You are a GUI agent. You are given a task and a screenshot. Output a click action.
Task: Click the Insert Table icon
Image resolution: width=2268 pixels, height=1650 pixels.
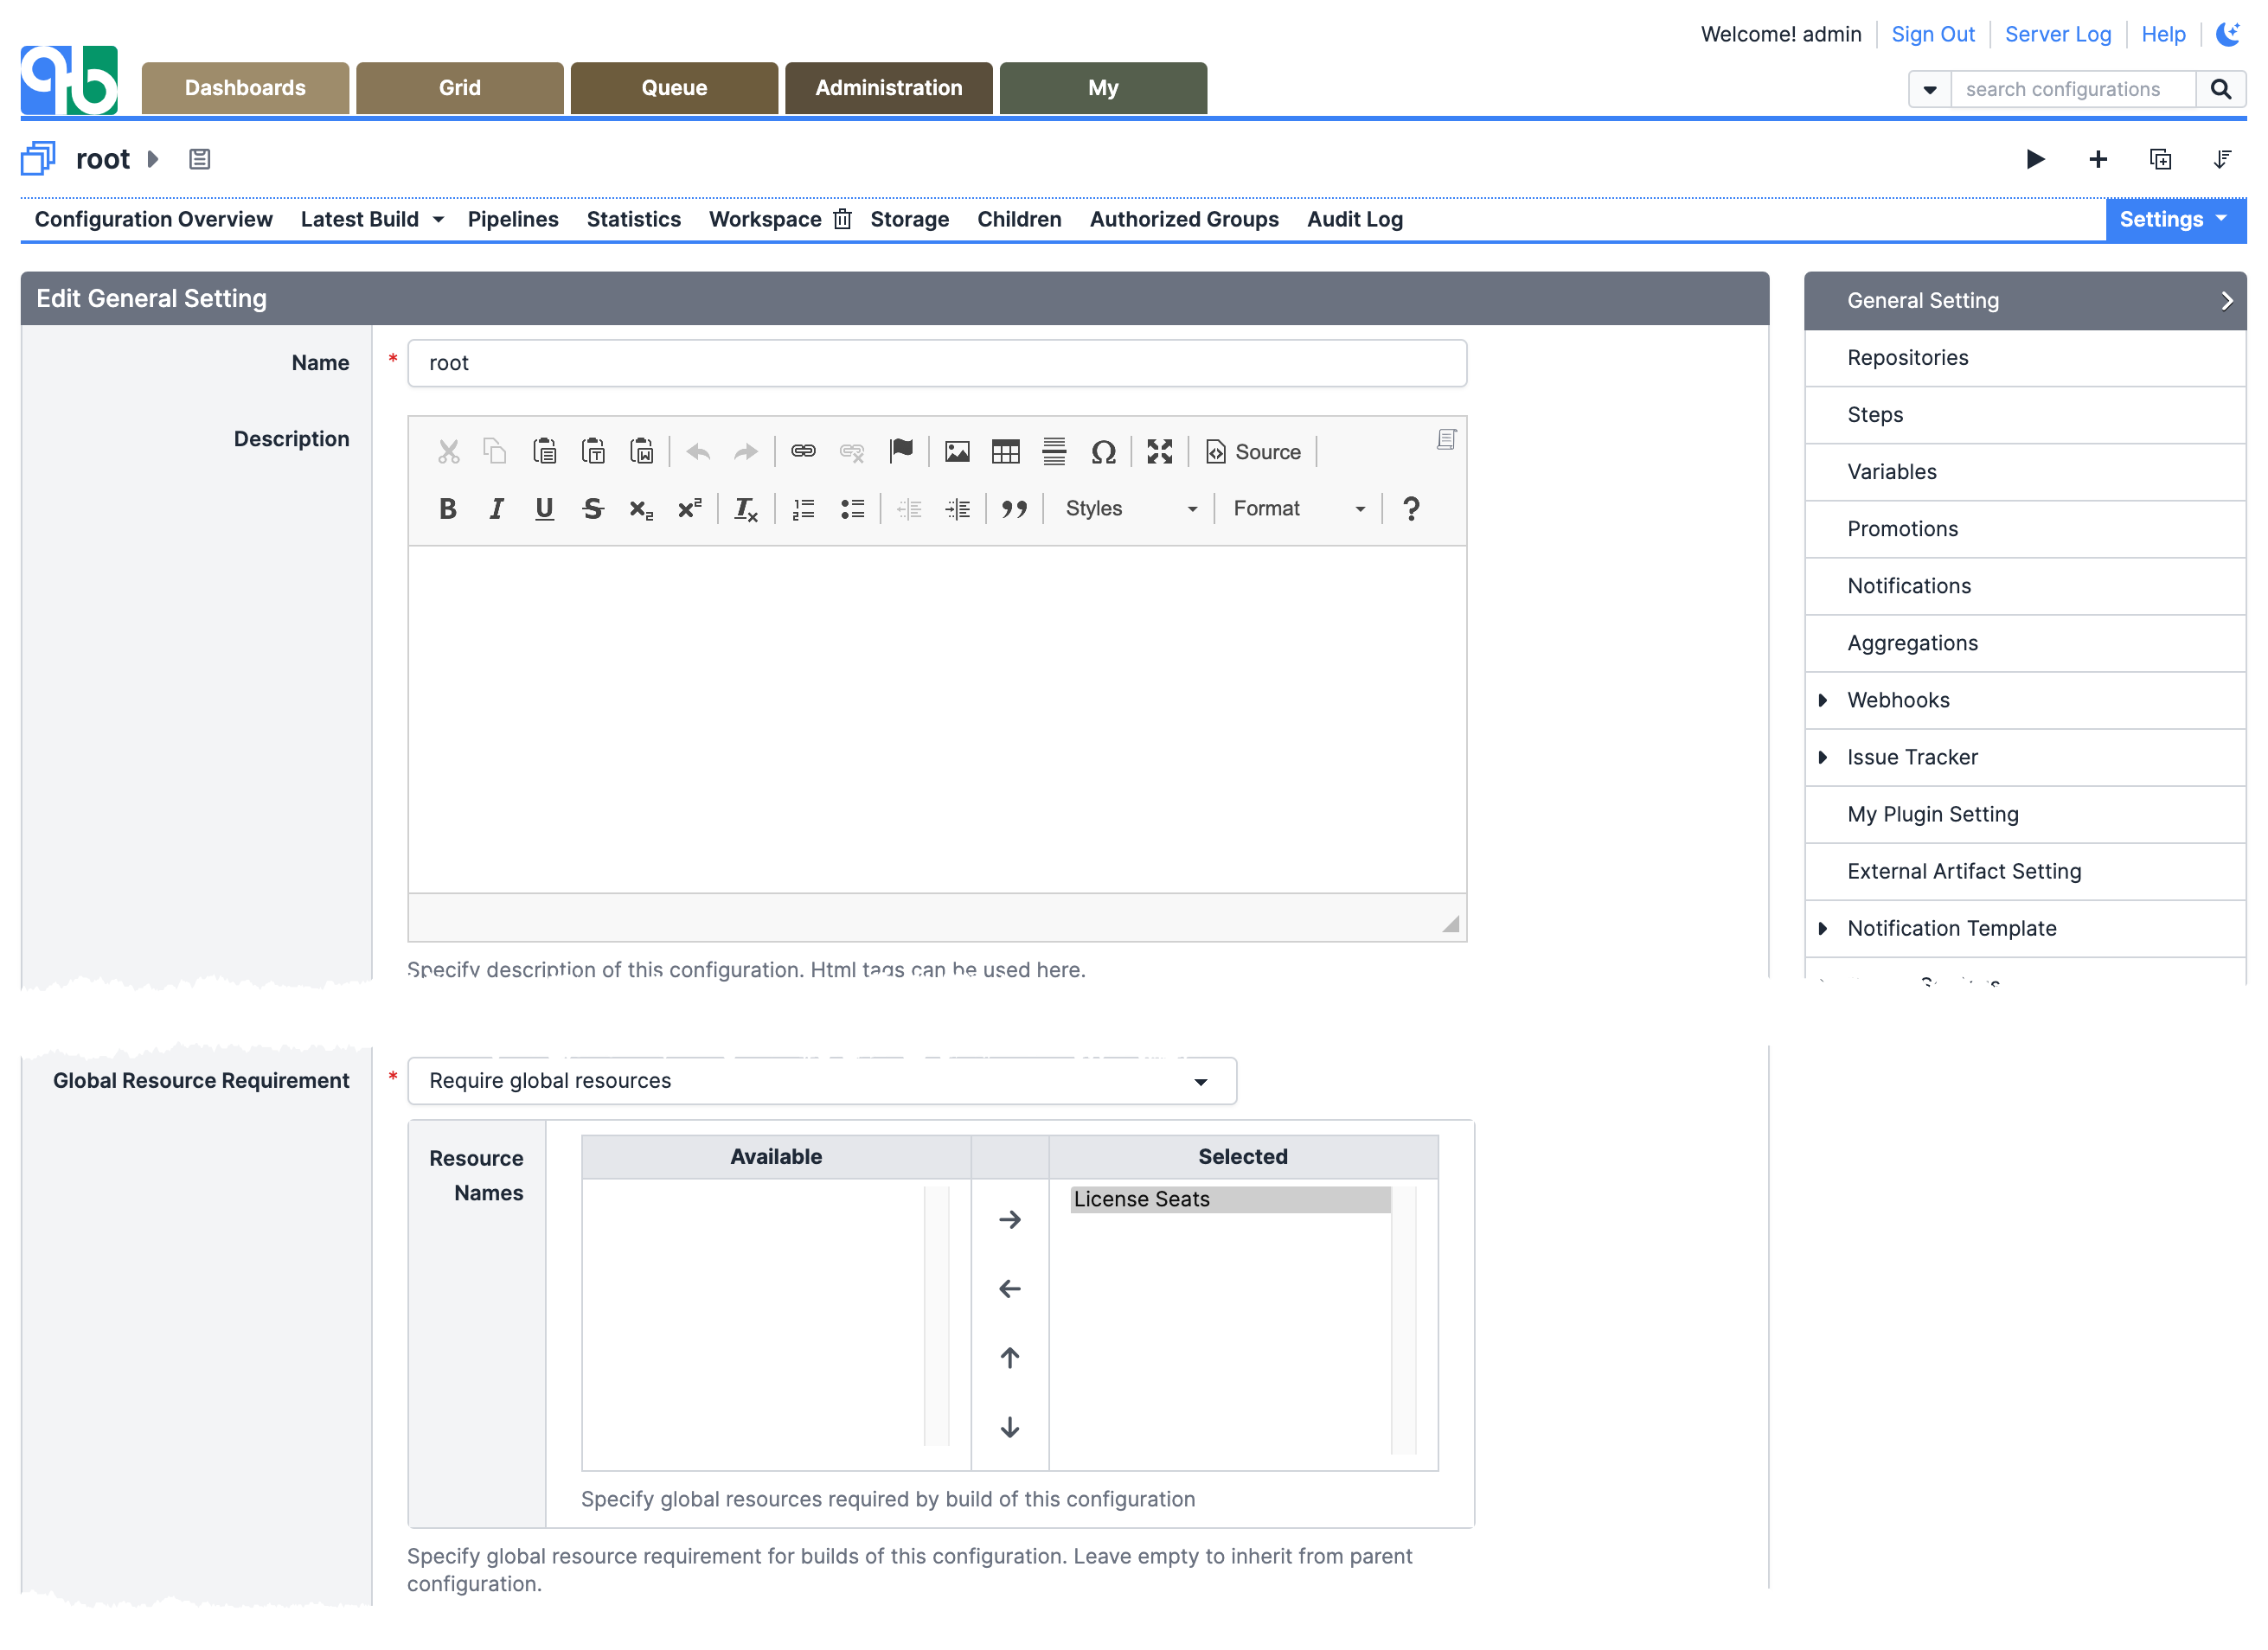click(1005, 452)
